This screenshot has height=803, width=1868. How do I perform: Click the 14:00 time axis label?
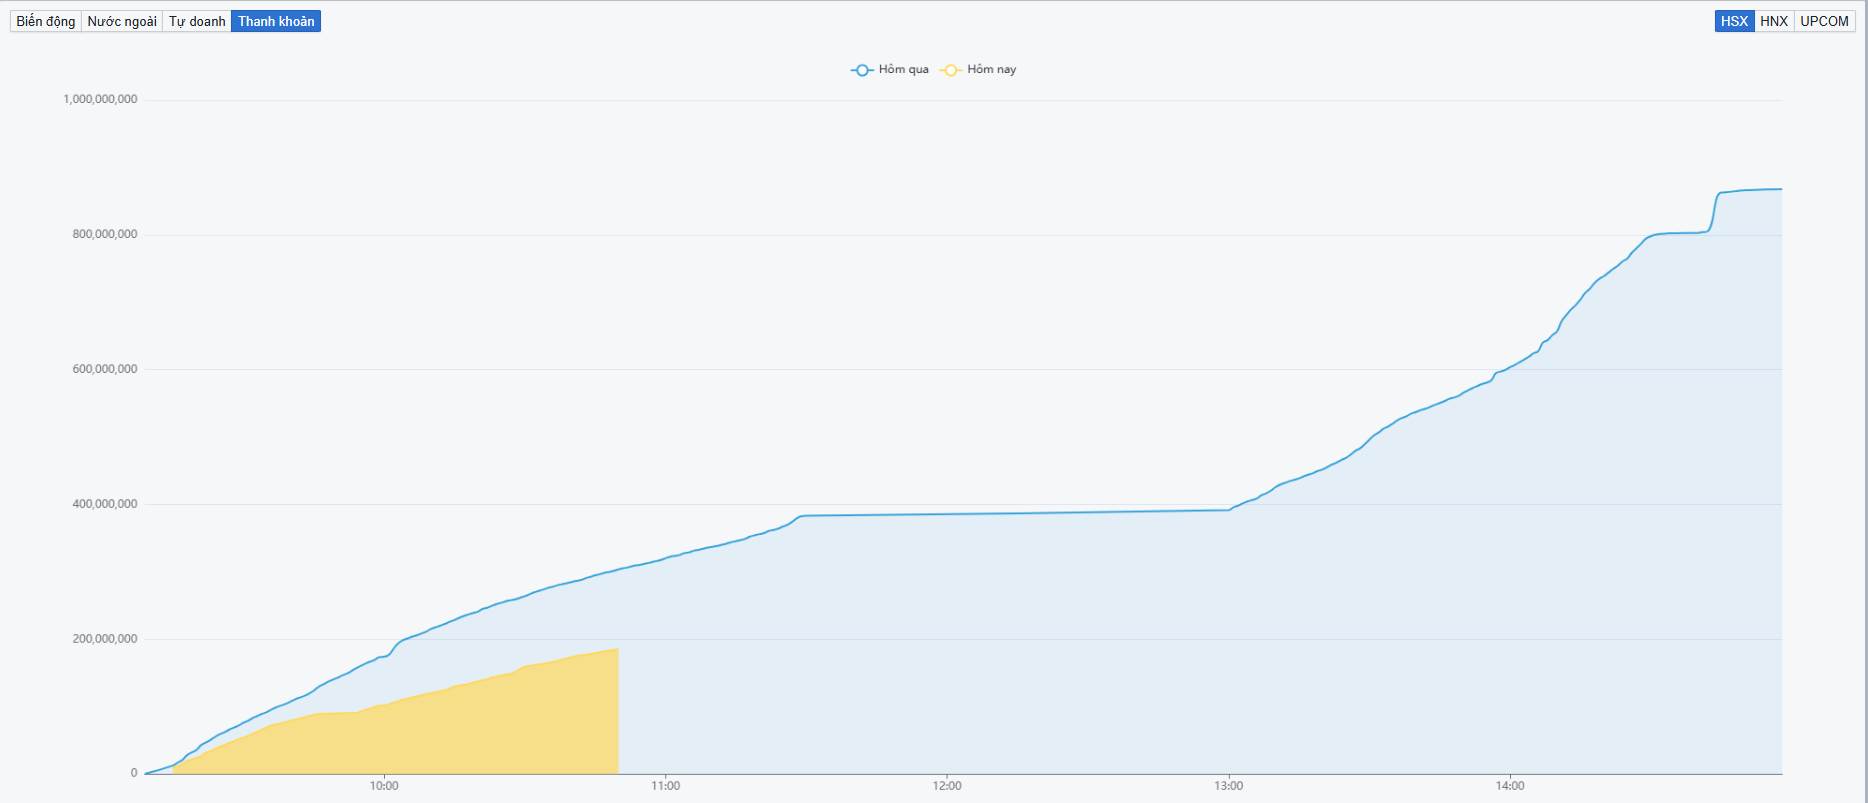coord(1510,786)
